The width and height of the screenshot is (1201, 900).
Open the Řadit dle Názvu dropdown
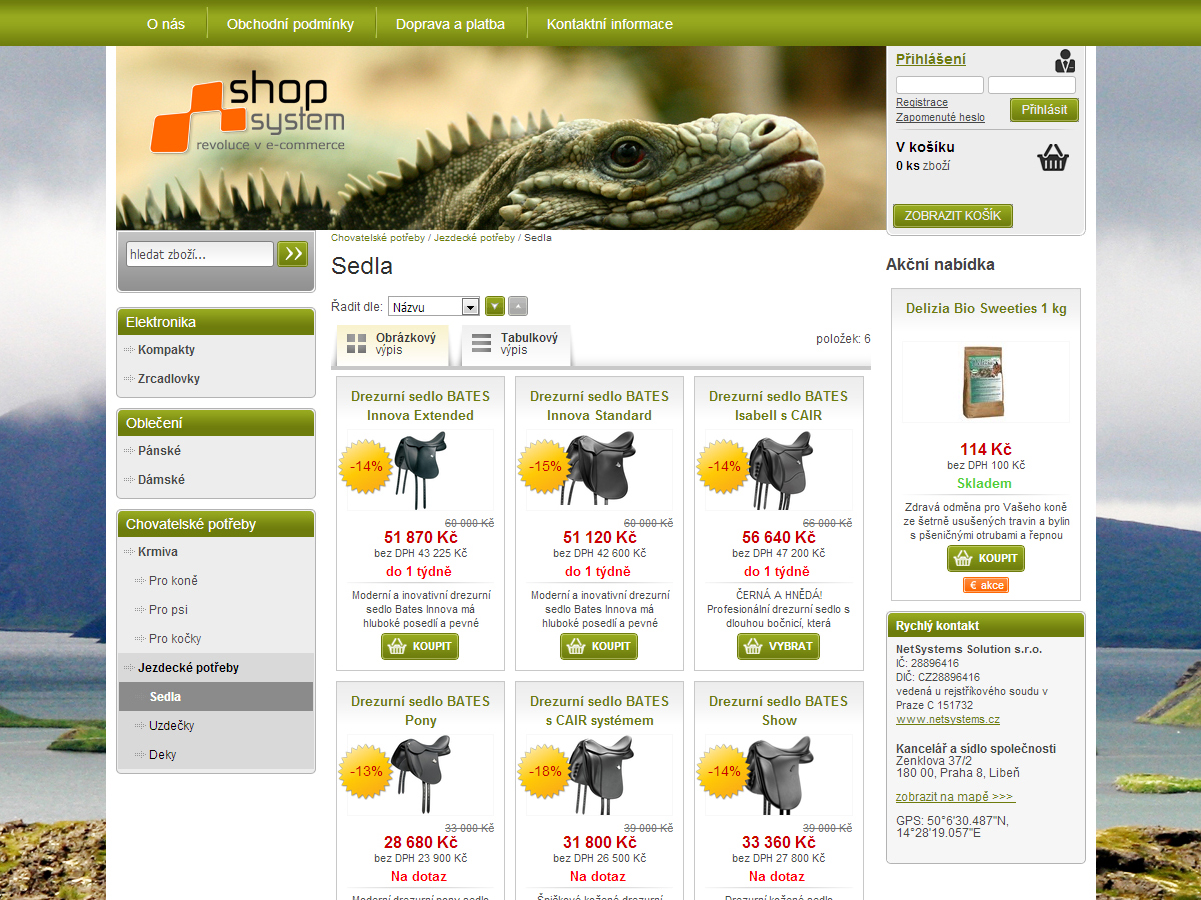(x=434, y=307)
